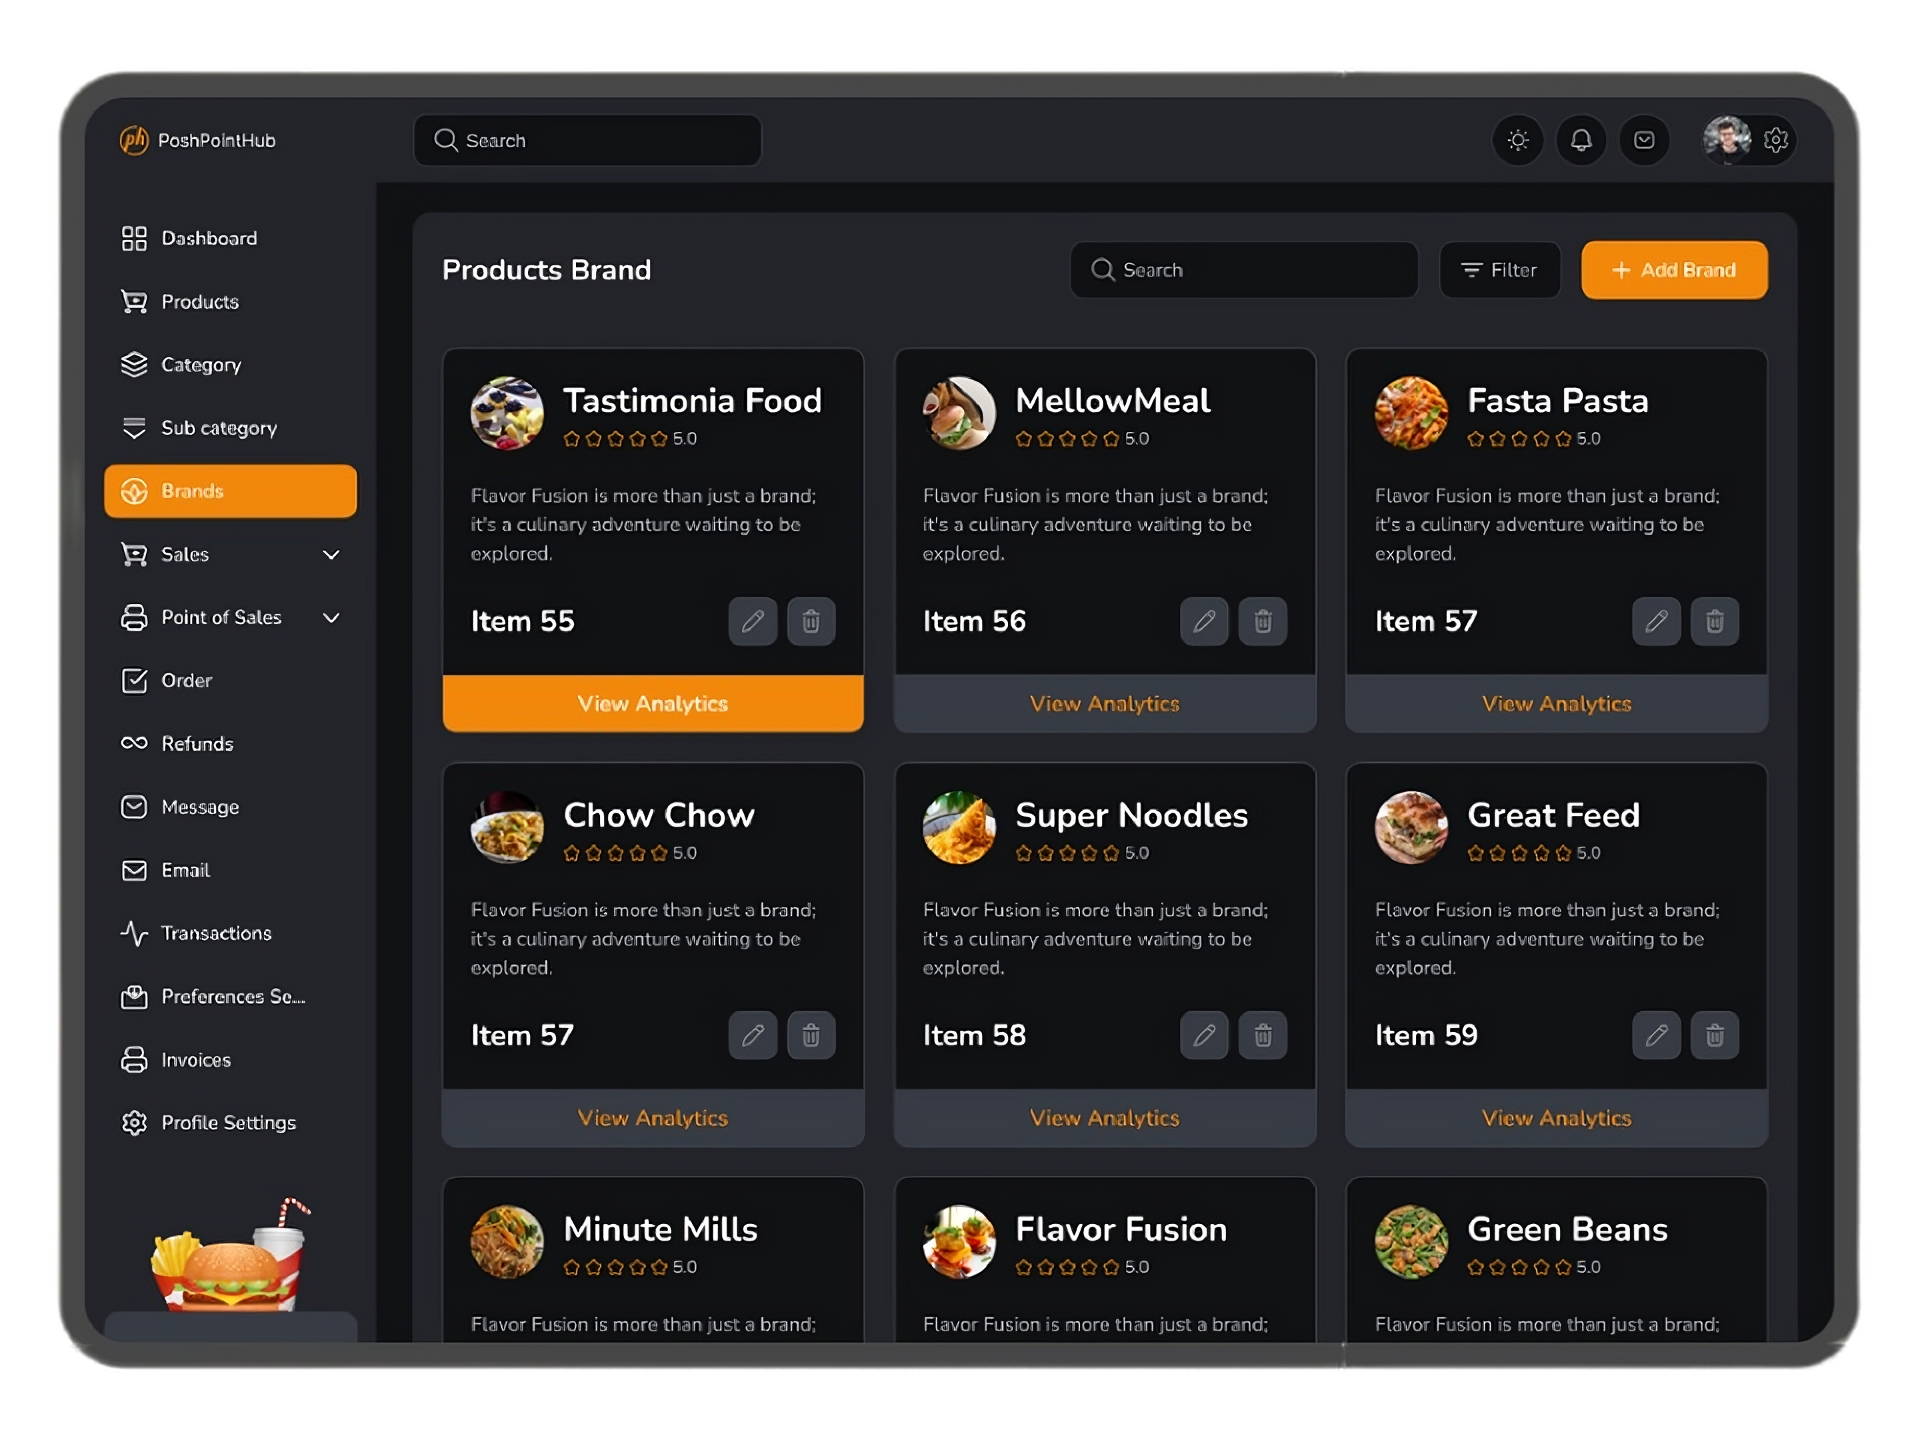Image resolution: width=1920 pixels, height=1440 pixels.
Task: Click the PoshPointHub logo icon
Action: (x=134, y=140)
